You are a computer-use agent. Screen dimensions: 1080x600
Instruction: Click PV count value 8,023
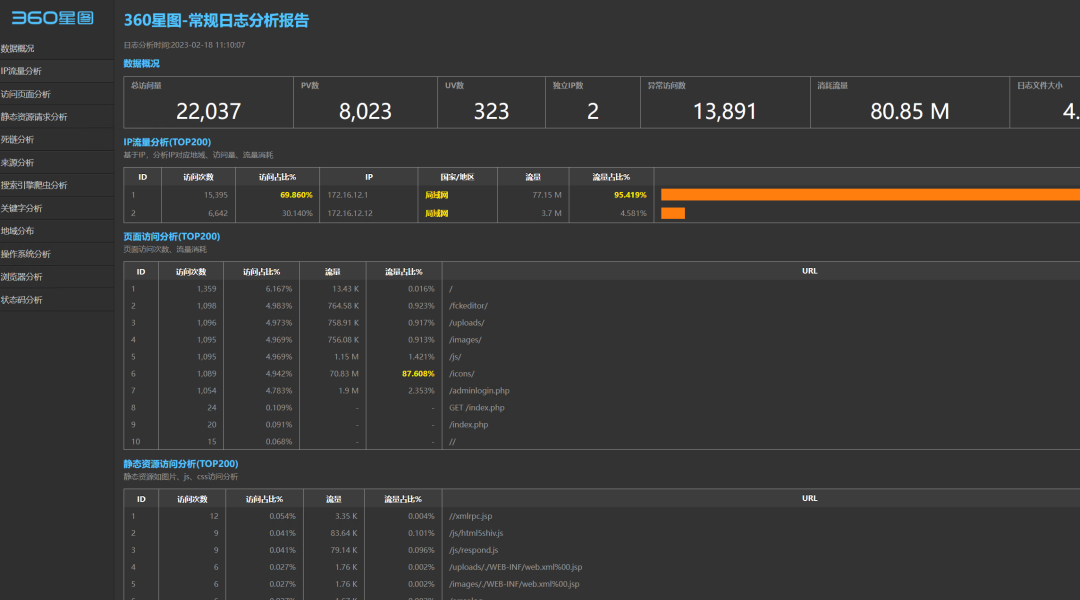click(365, 111)
